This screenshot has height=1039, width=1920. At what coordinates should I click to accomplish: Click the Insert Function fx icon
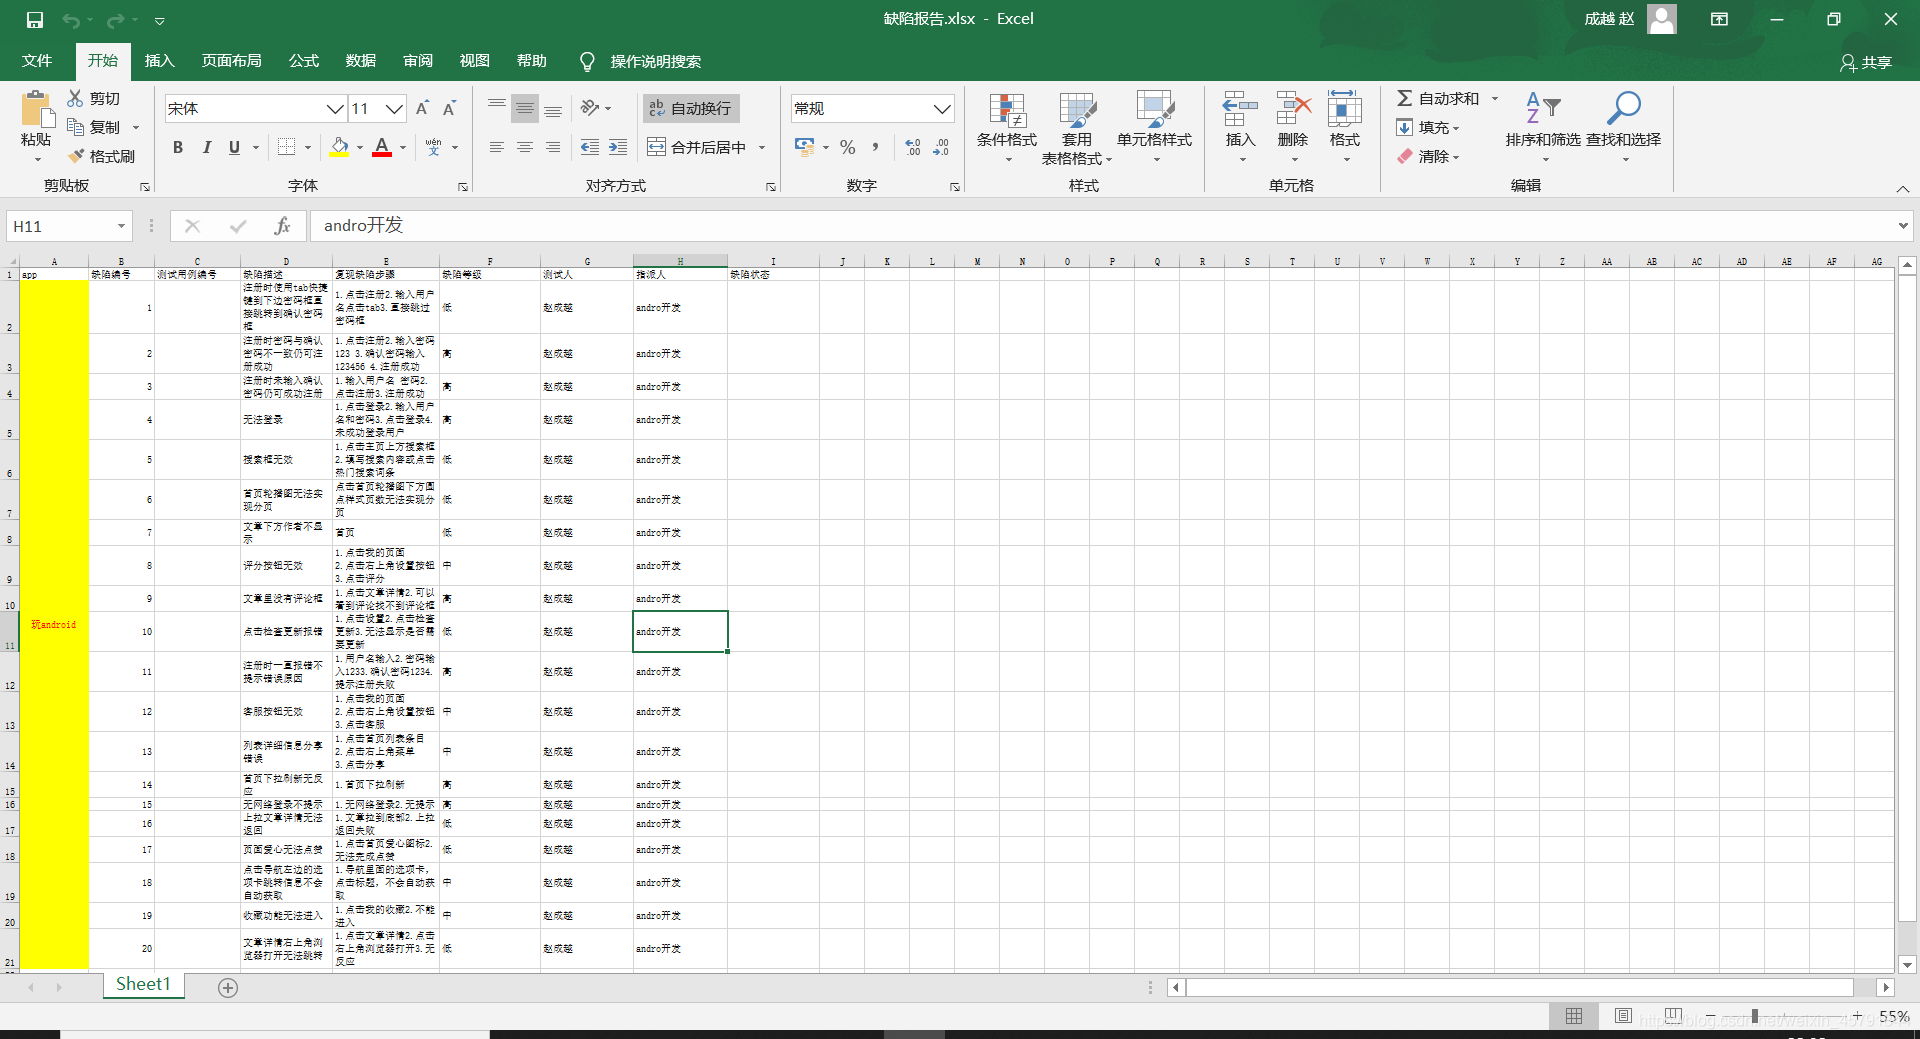(x=282, y=226)
